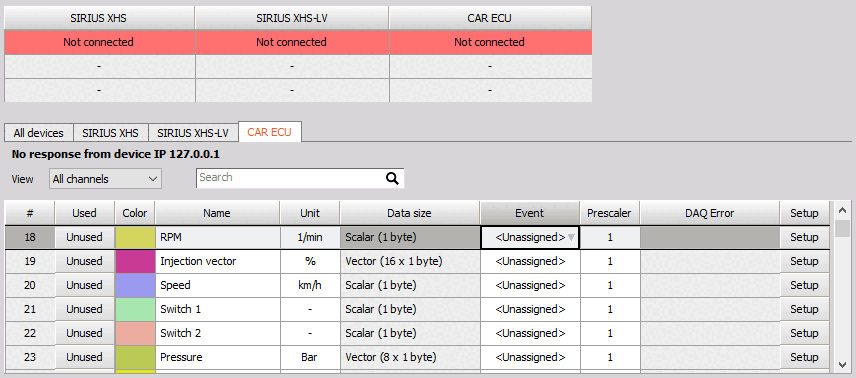Toggle Unused button for Pressure channel
856x378 pixels.
tap(85, 357)
